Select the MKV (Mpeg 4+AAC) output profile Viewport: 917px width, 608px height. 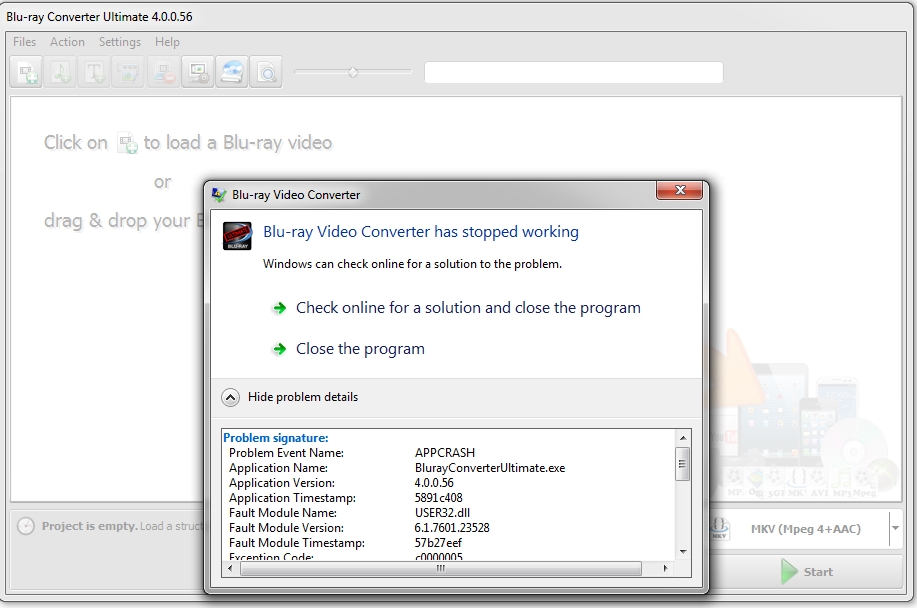pyautogui.click(x=805, y=529)
